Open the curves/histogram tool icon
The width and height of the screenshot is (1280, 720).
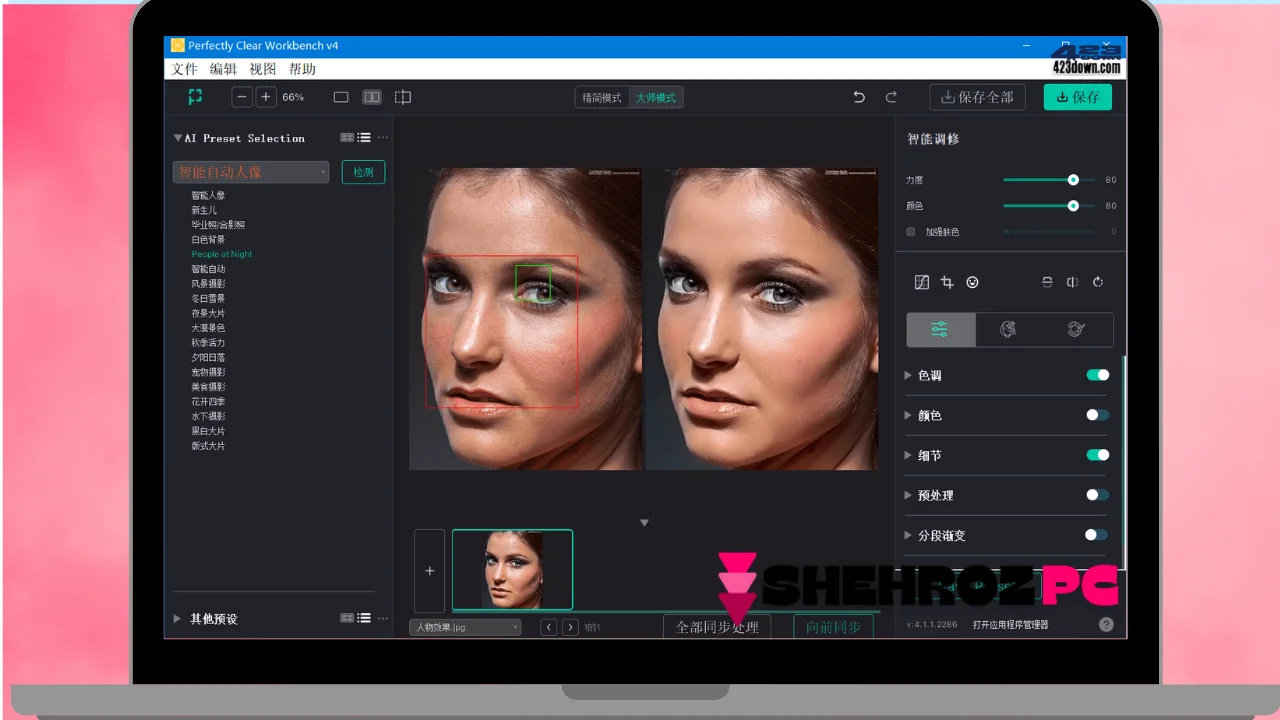922,283
